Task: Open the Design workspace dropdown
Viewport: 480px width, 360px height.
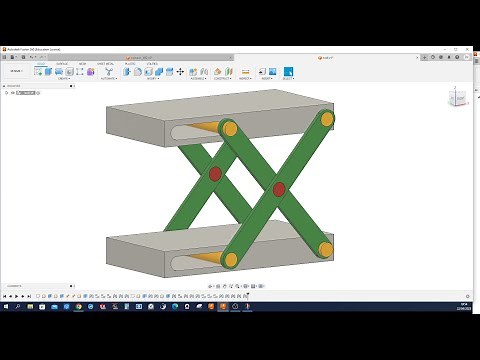Action: click(16, 71)
